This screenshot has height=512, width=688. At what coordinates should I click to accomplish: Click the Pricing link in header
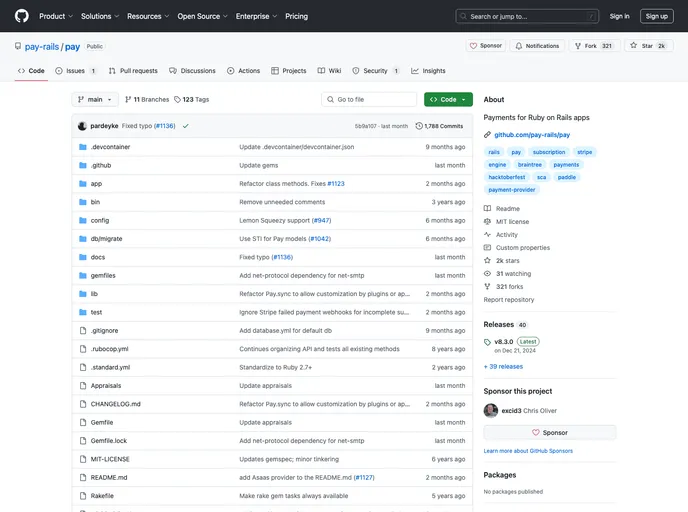pos(297,16)
